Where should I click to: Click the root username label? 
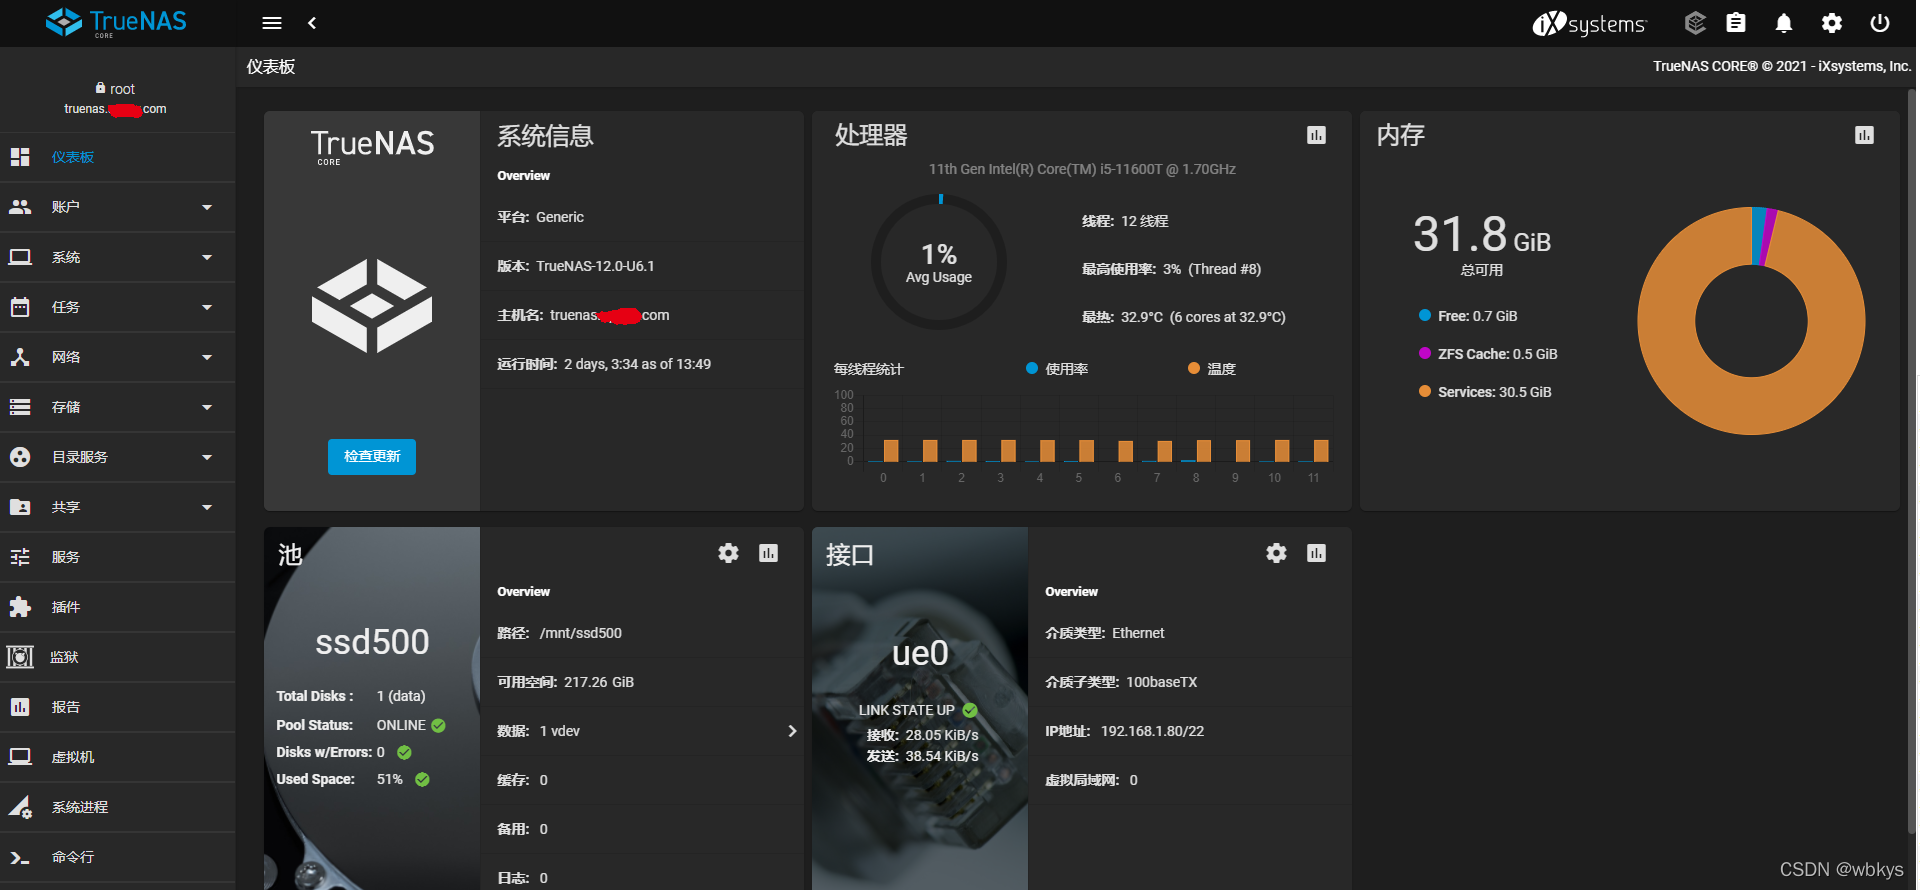[x=122, y=89]
